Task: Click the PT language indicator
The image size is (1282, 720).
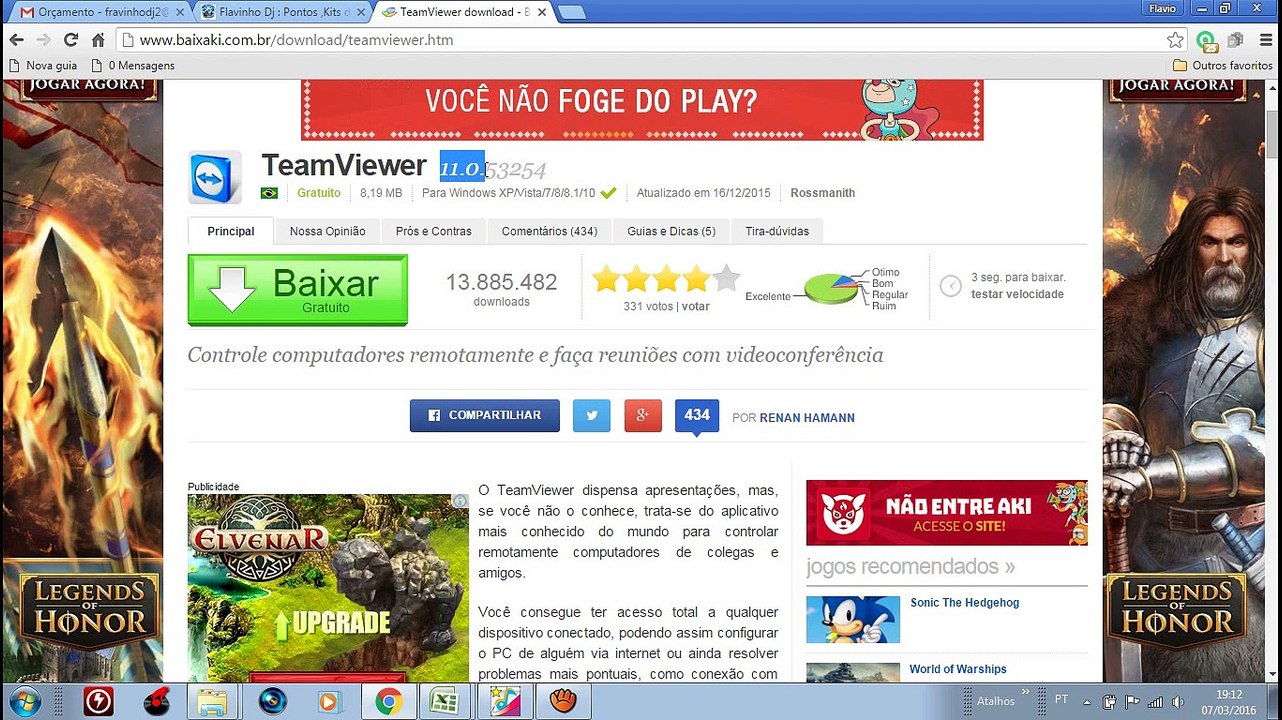Action: click(x=1061, y=700)
